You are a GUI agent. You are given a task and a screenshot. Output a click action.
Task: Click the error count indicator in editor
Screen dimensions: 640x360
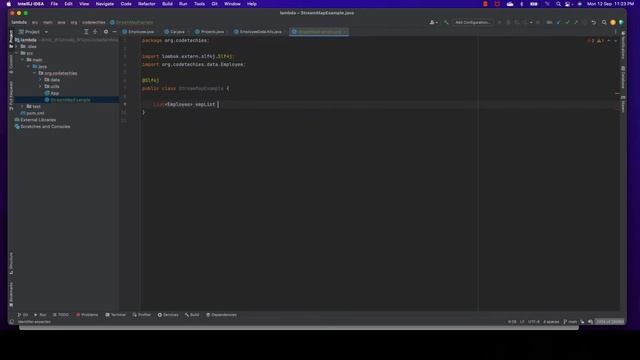click(x=591, y=41)
